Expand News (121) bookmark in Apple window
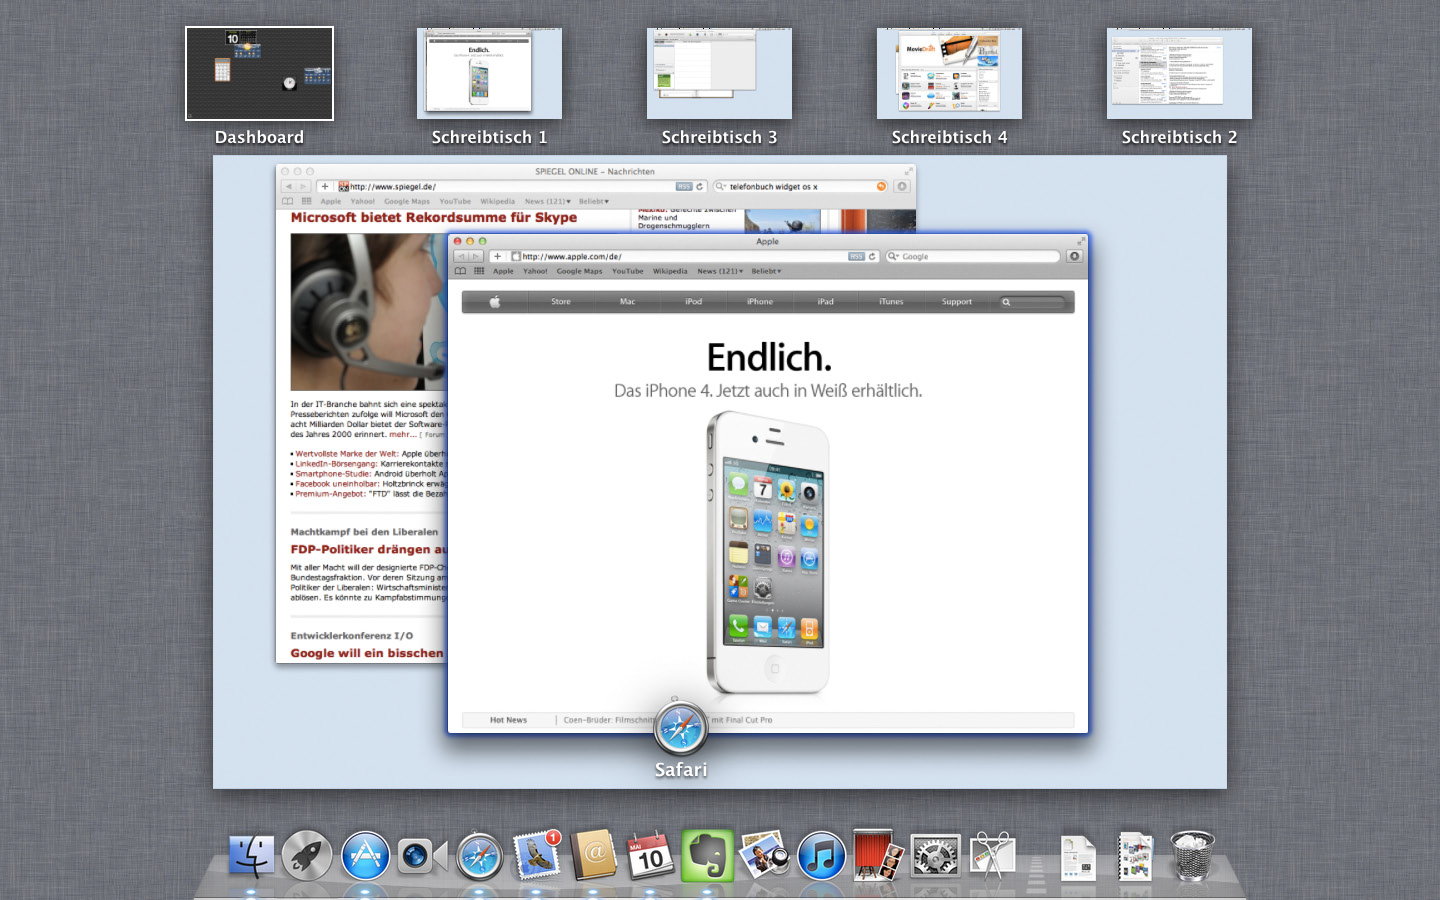The image size is (1440, 900). pyautogui.click(x=720, y=271)
